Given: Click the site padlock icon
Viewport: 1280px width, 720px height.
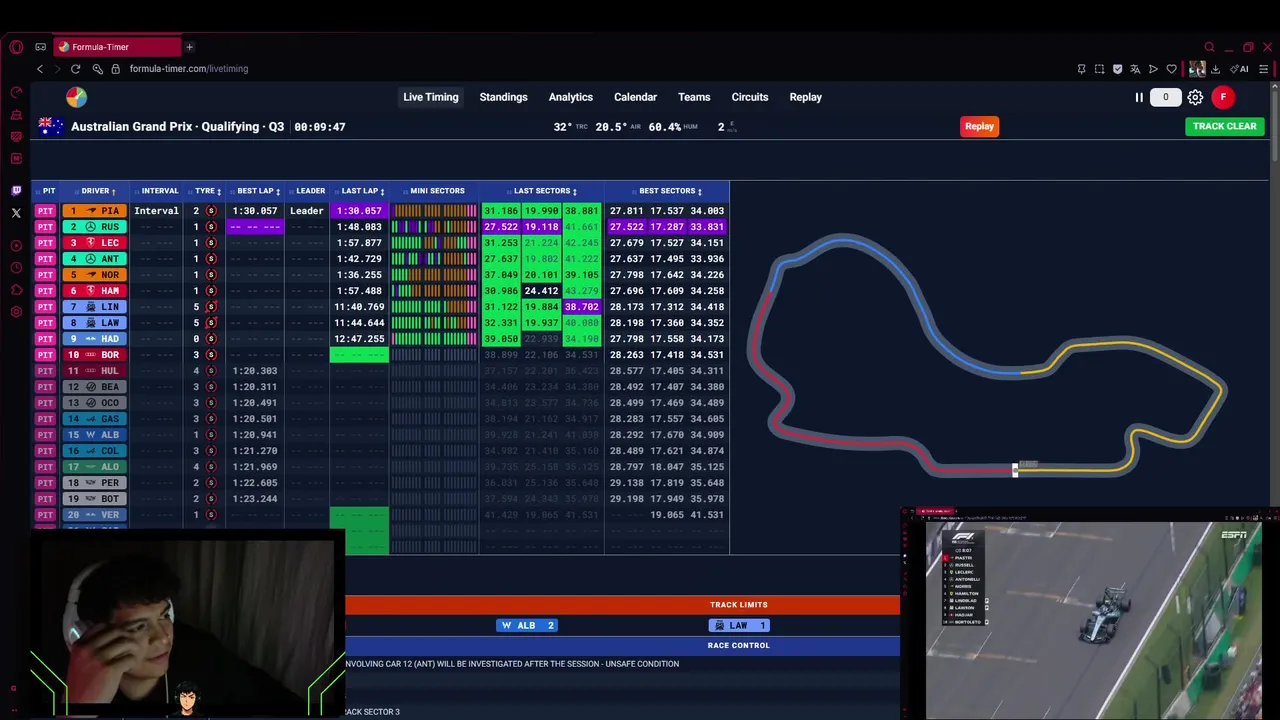Looking at the screenshot, I should pos(115,69).
